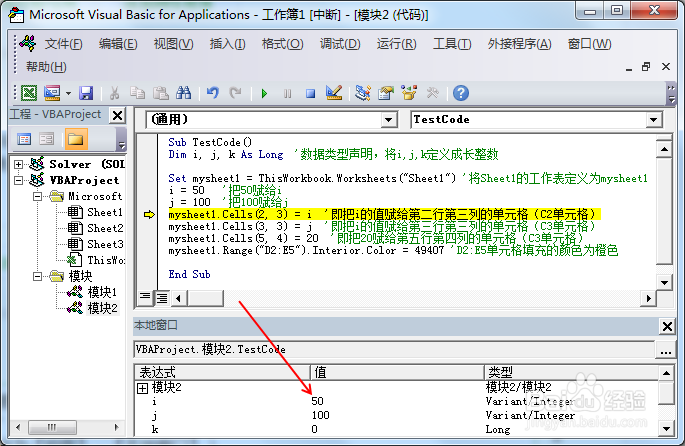This screenshot has width=685, height=446.
Task: Click the Break pause icon
Action: coord(287,93)
